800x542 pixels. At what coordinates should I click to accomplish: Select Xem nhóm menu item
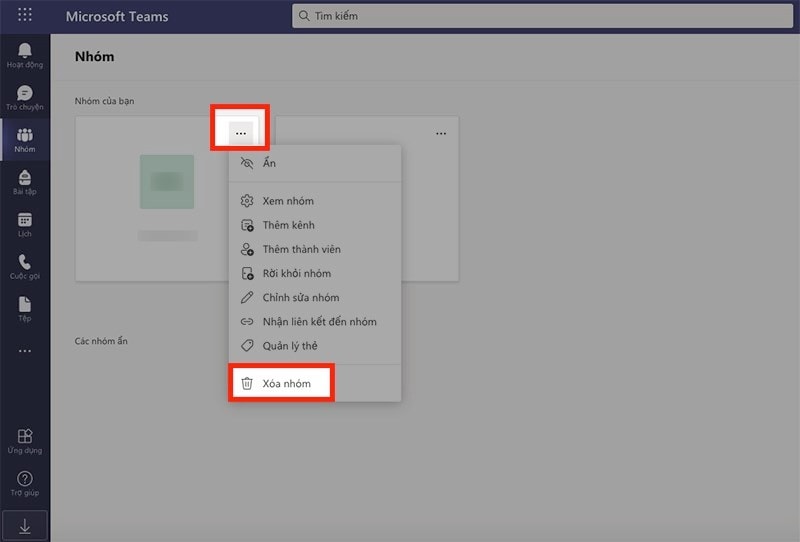coord(287,201)
